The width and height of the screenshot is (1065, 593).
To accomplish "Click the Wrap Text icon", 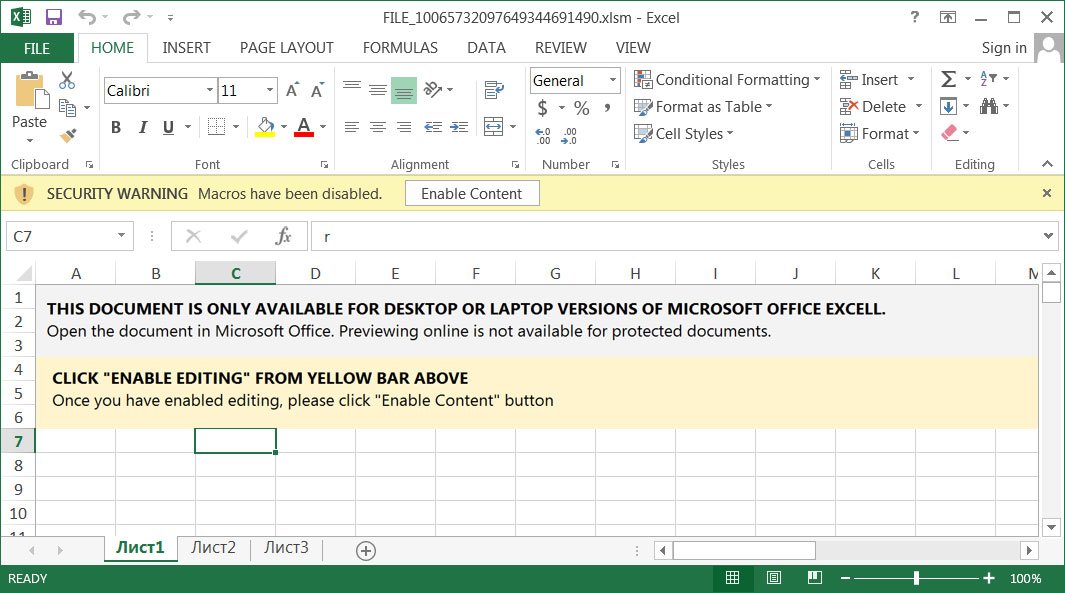I will (495, 89).
